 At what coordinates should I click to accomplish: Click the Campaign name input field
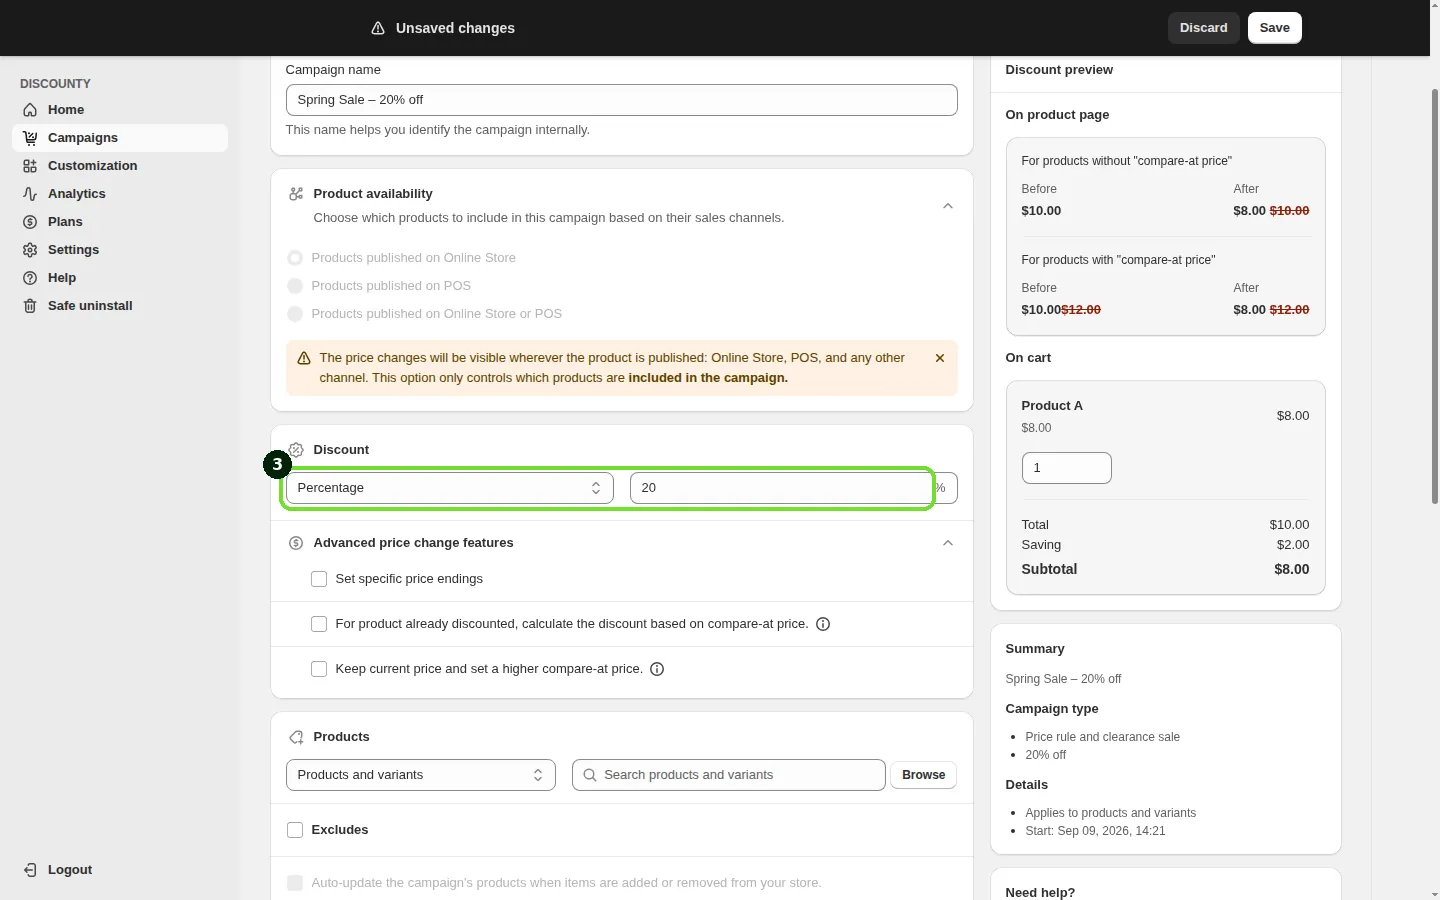click(622, 100)
